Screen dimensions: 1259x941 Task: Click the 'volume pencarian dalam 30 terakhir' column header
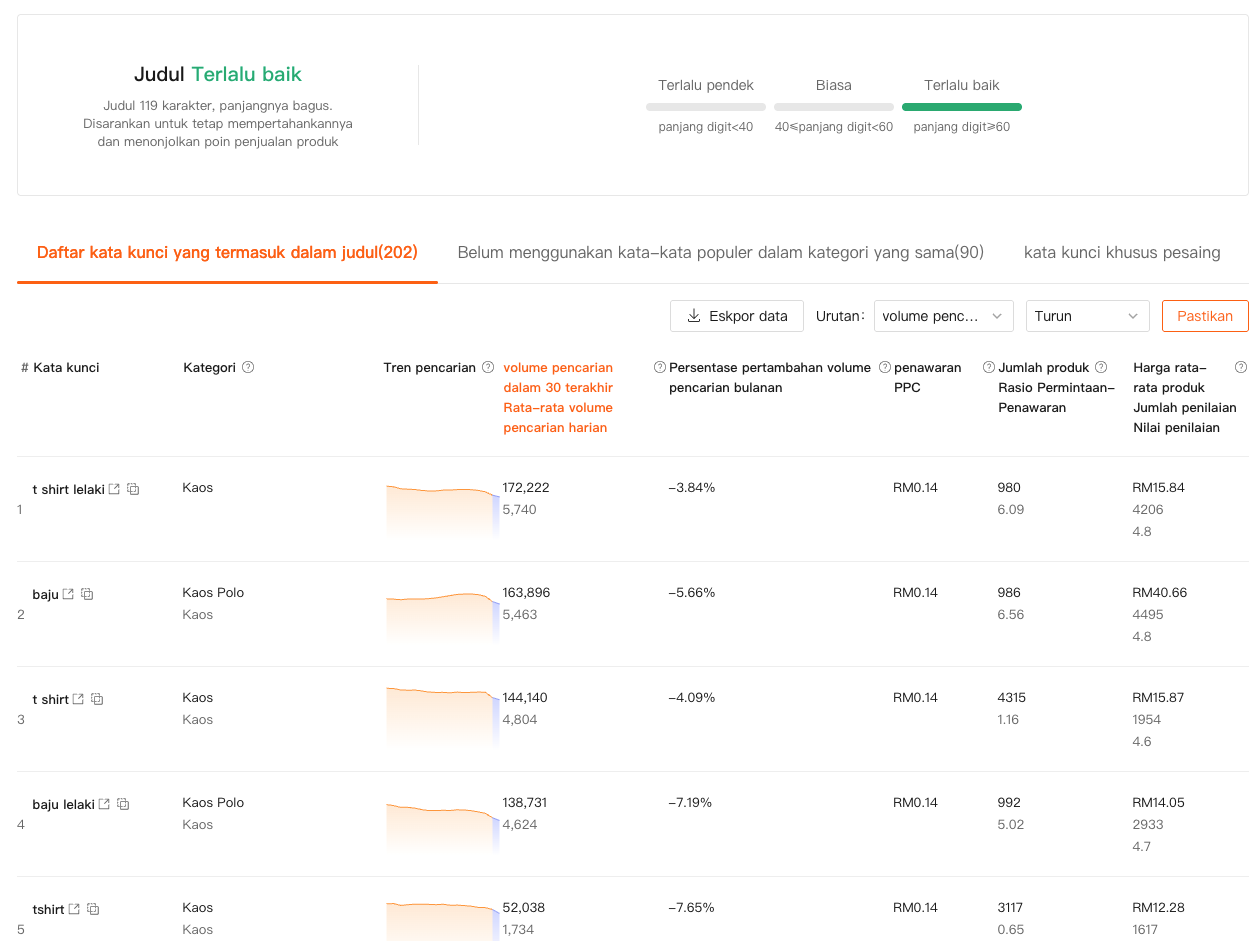coord(558,397)
